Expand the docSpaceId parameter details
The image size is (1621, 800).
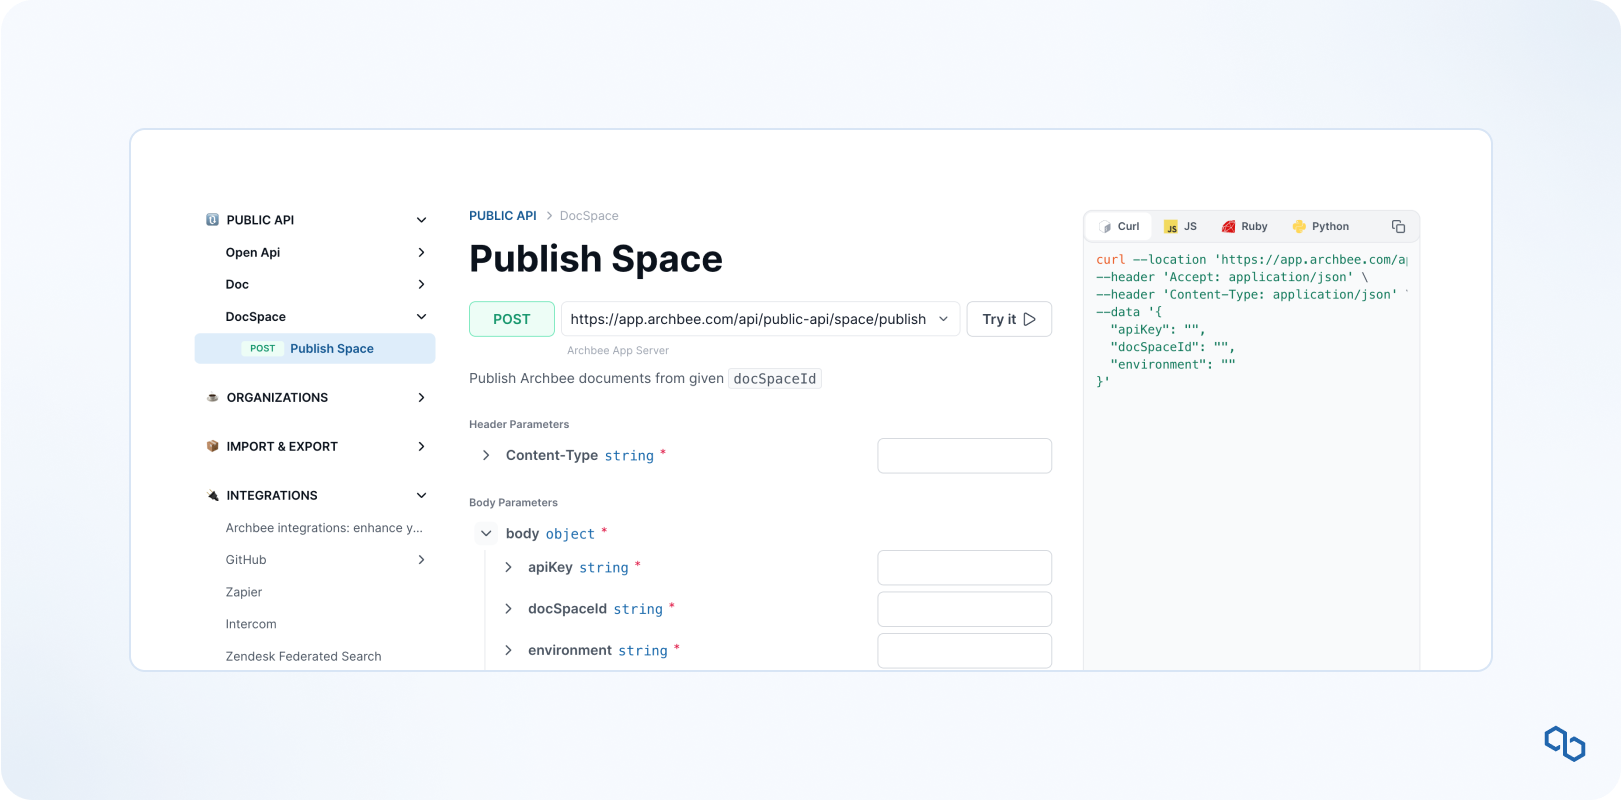[508, 609]
